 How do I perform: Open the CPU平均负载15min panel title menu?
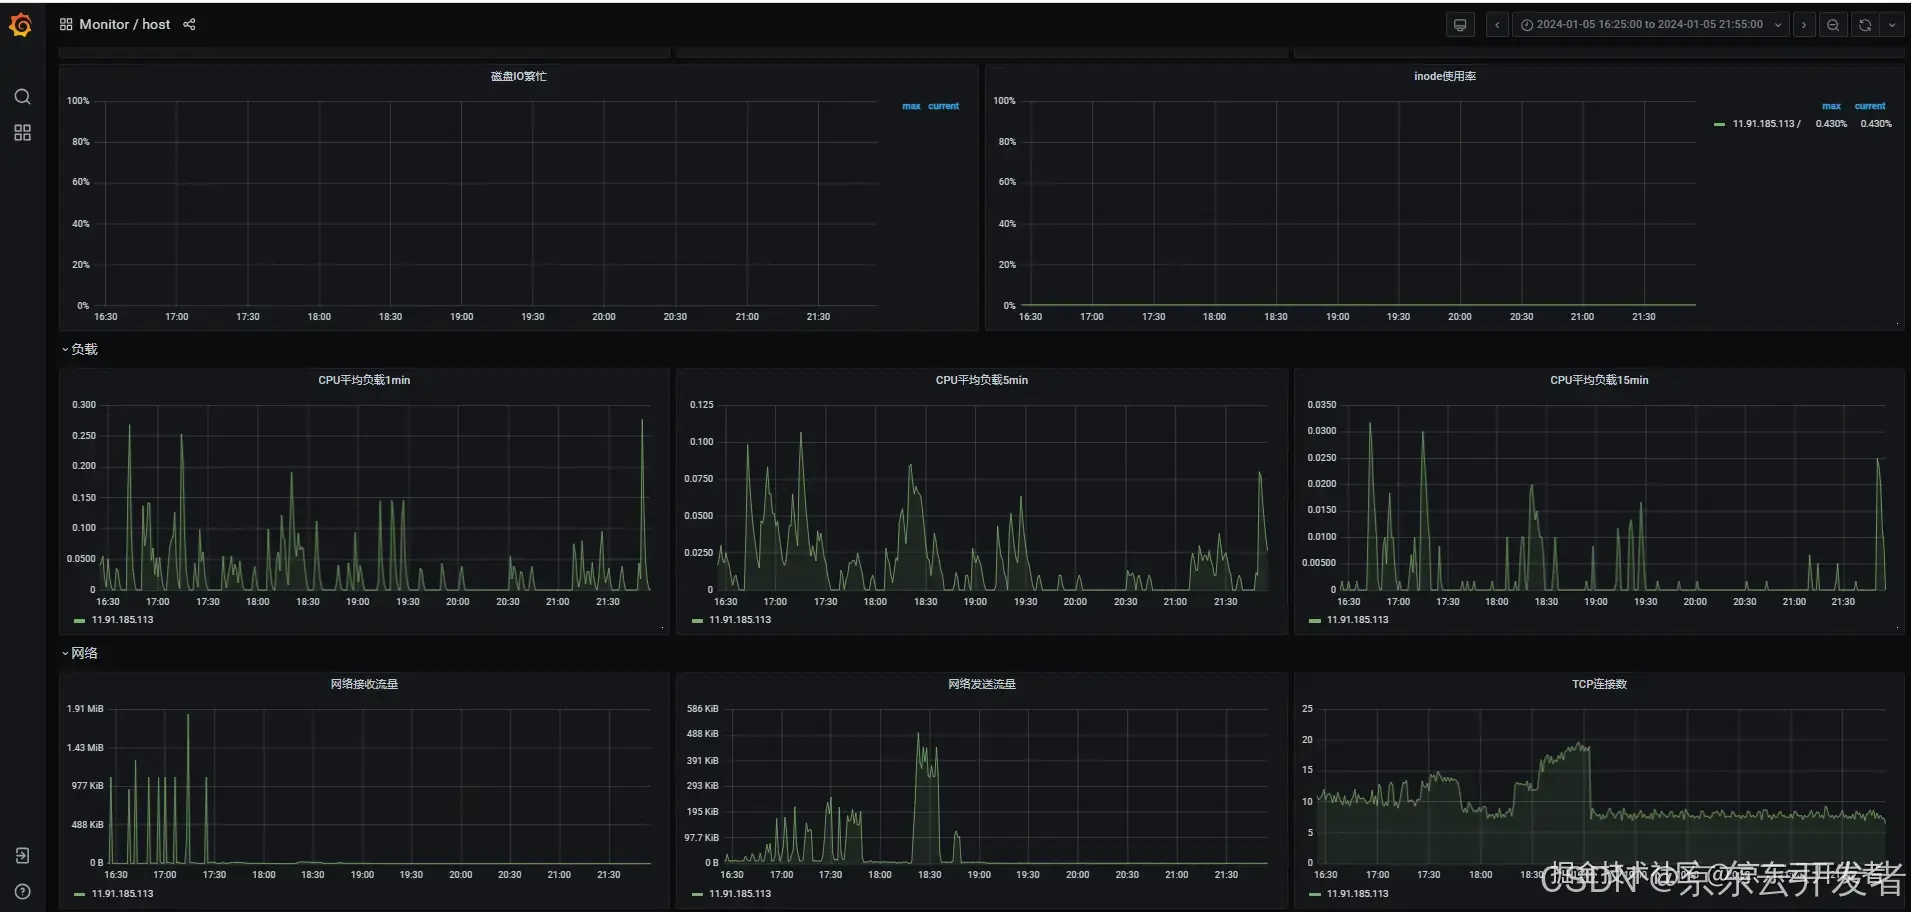tap(1599, 380)
